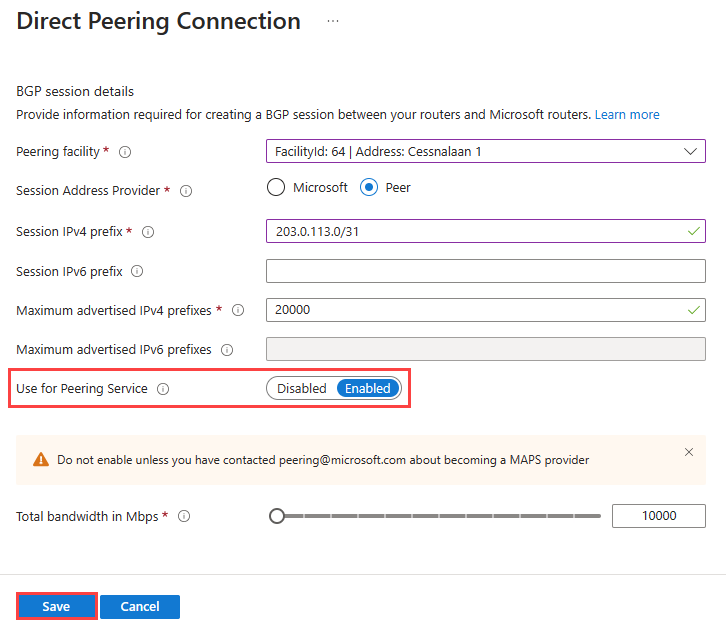Click the 'BGP session details' heading
The image size is (726, 628).
coord(75,91)
